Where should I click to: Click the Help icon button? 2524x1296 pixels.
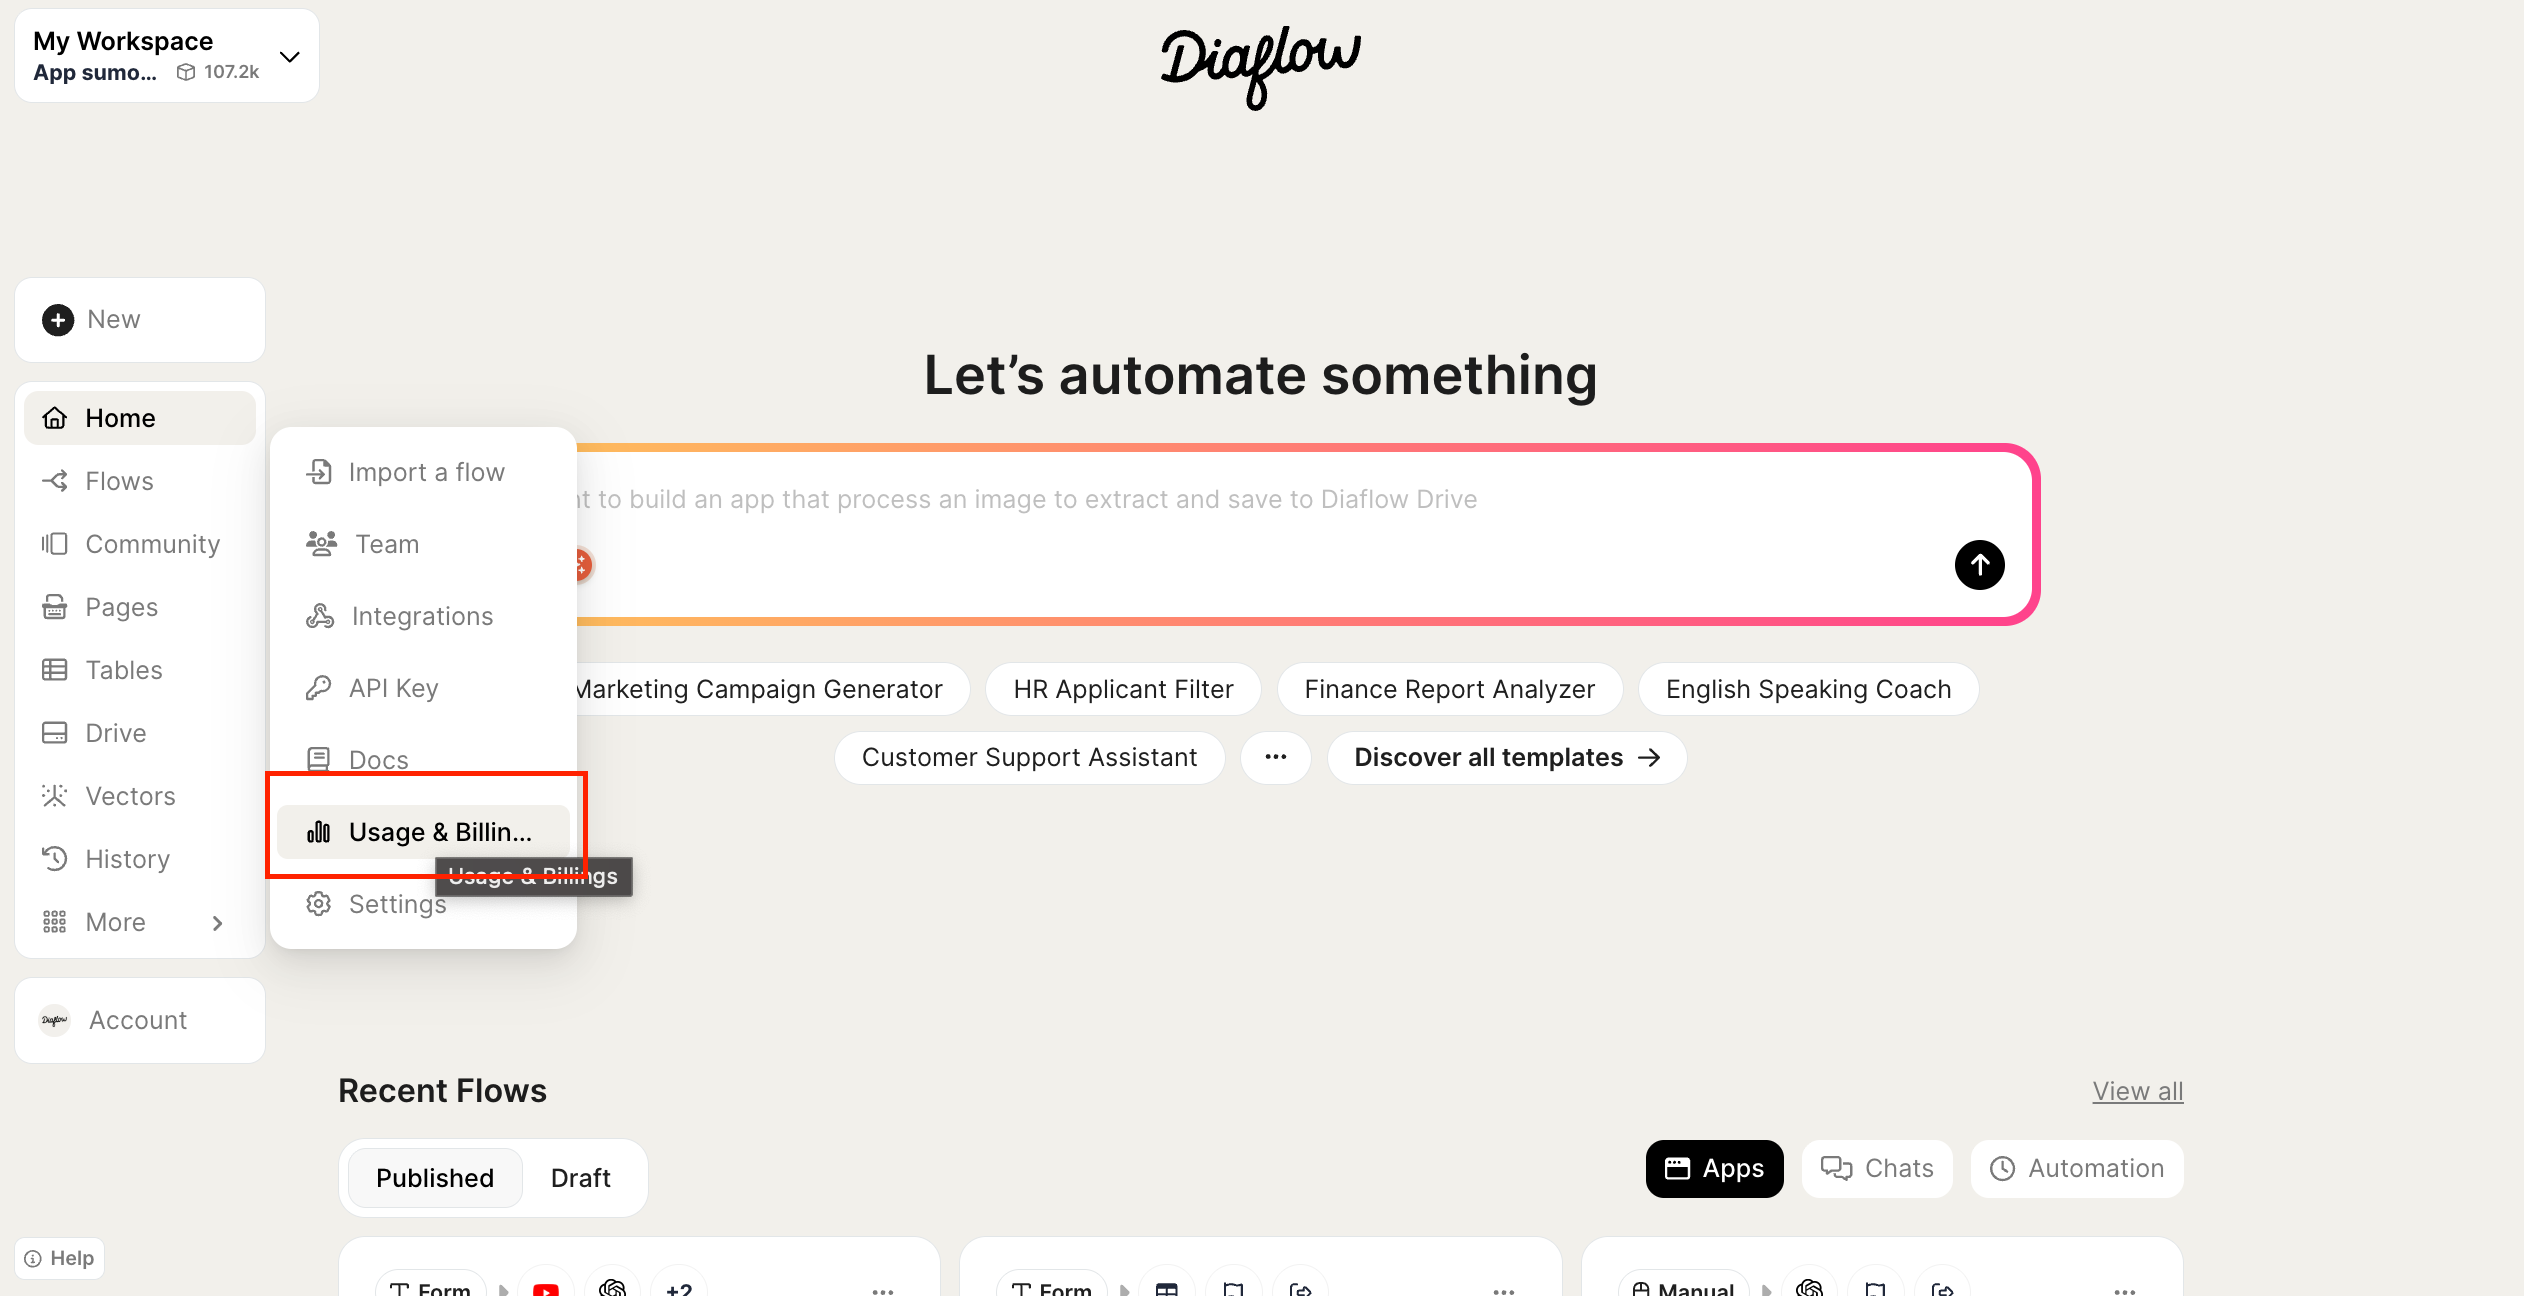(59, 1258)
